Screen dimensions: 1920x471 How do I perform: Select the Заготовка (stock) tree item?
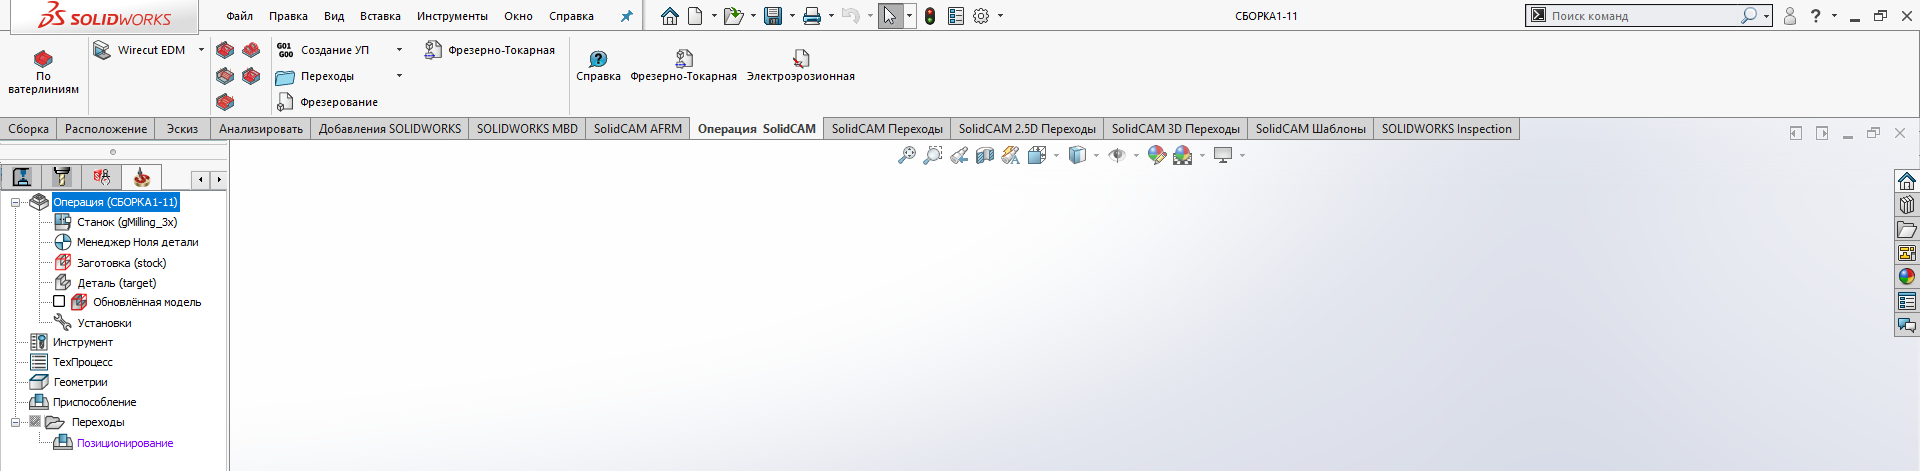point(121,263)
